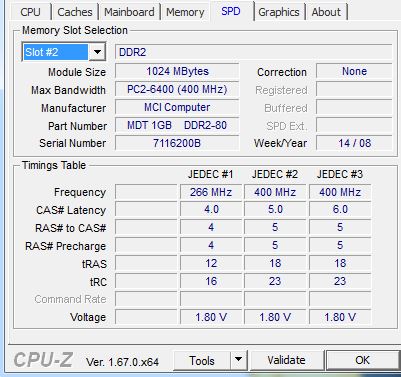This screenshot has height=377, width=401.
Task: Click the JEDEC #2 column header
Action: (x=275, y=174)
